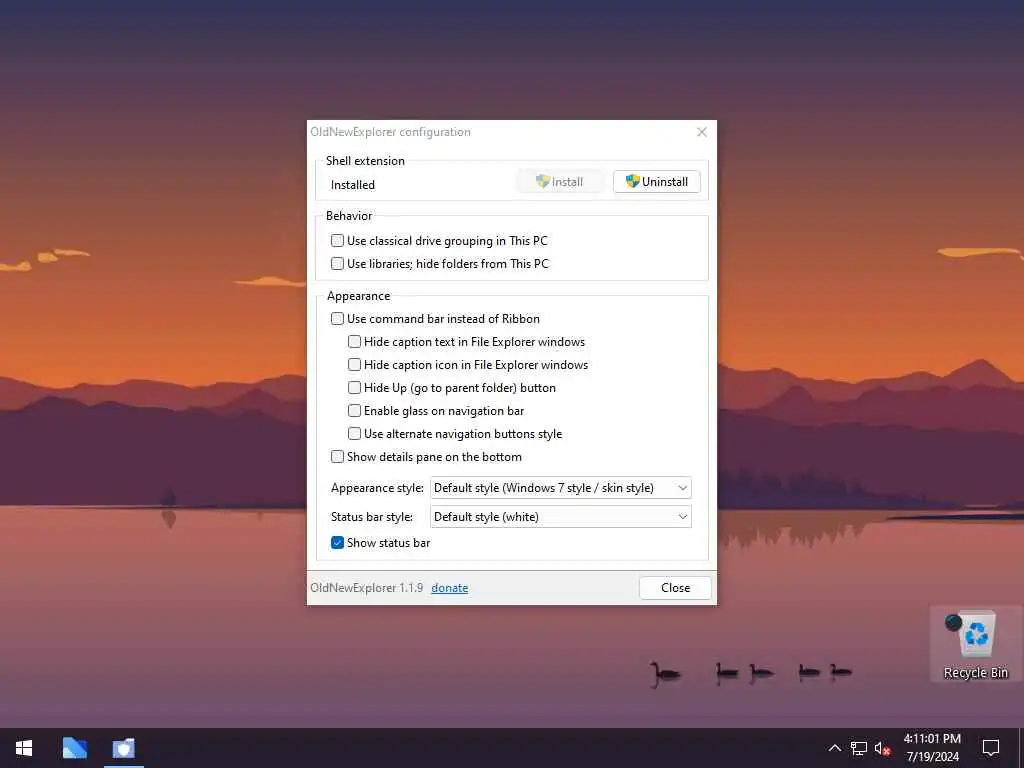Open network status tray icon
Image resolution: width=1024 pixels, height=768 pixels.
[x=859, y=748]
